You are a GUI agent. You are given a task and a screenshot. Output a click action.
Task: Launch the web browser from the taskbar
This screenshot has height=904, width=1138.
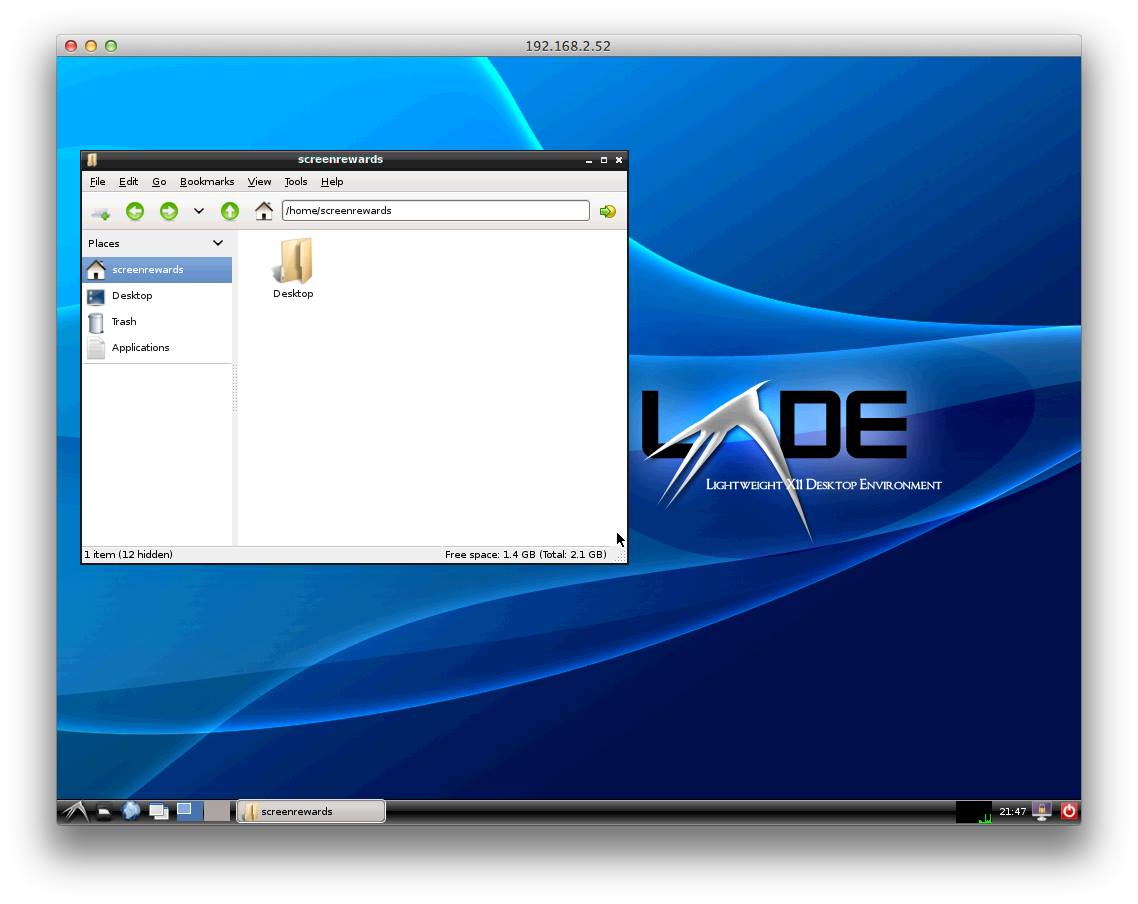tap(131, 811)
